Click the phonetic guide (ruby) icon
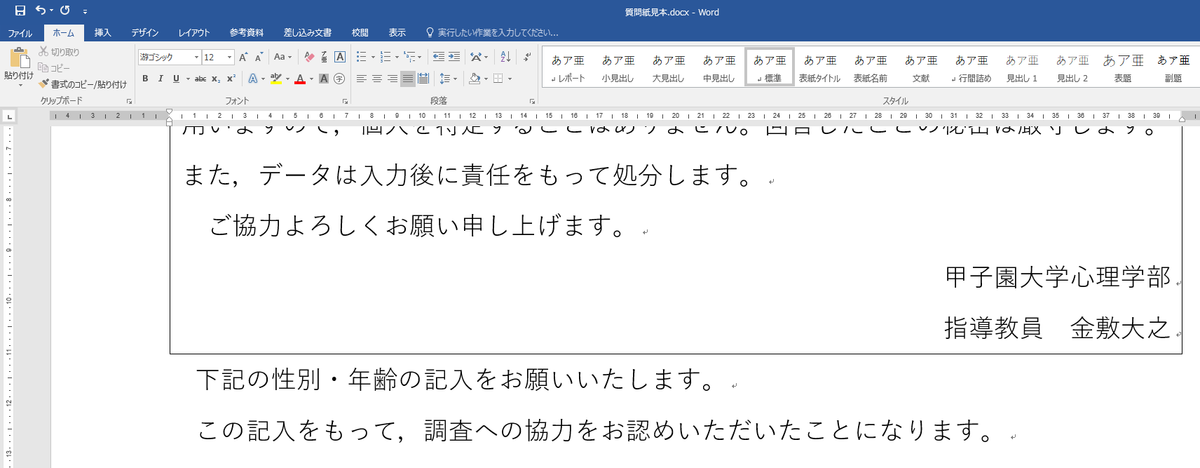The image size is (1200, 468). 324,57
